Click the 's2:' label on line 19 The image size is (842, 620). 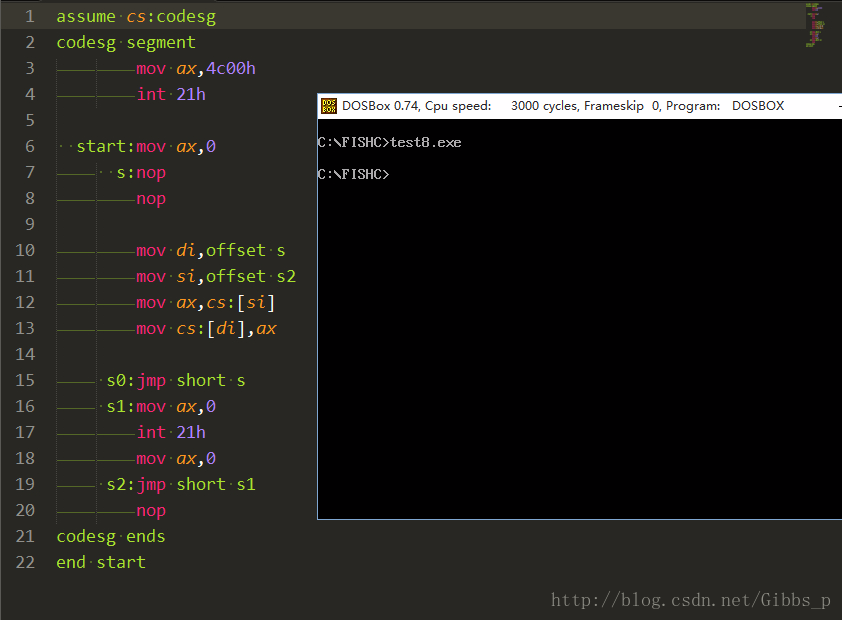tap(121, 485)
